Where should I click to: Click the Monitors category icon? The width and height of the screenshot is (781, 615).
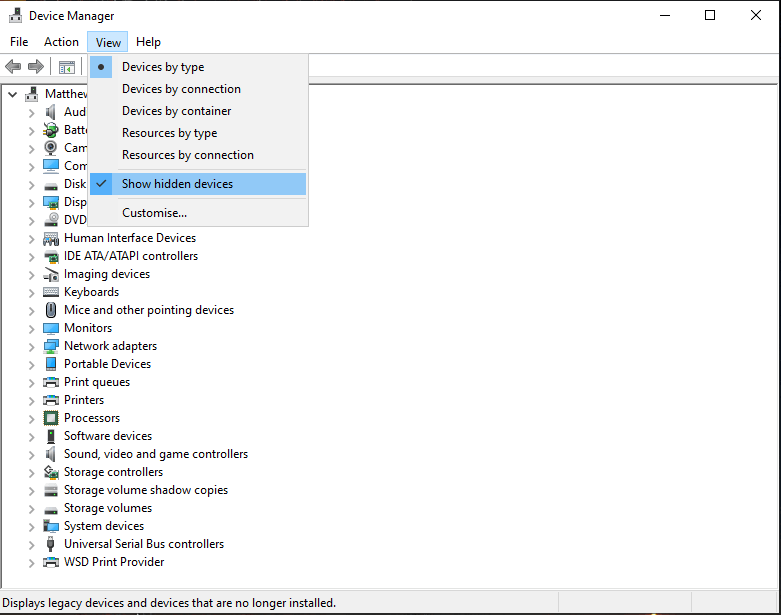tap(51, 328)
